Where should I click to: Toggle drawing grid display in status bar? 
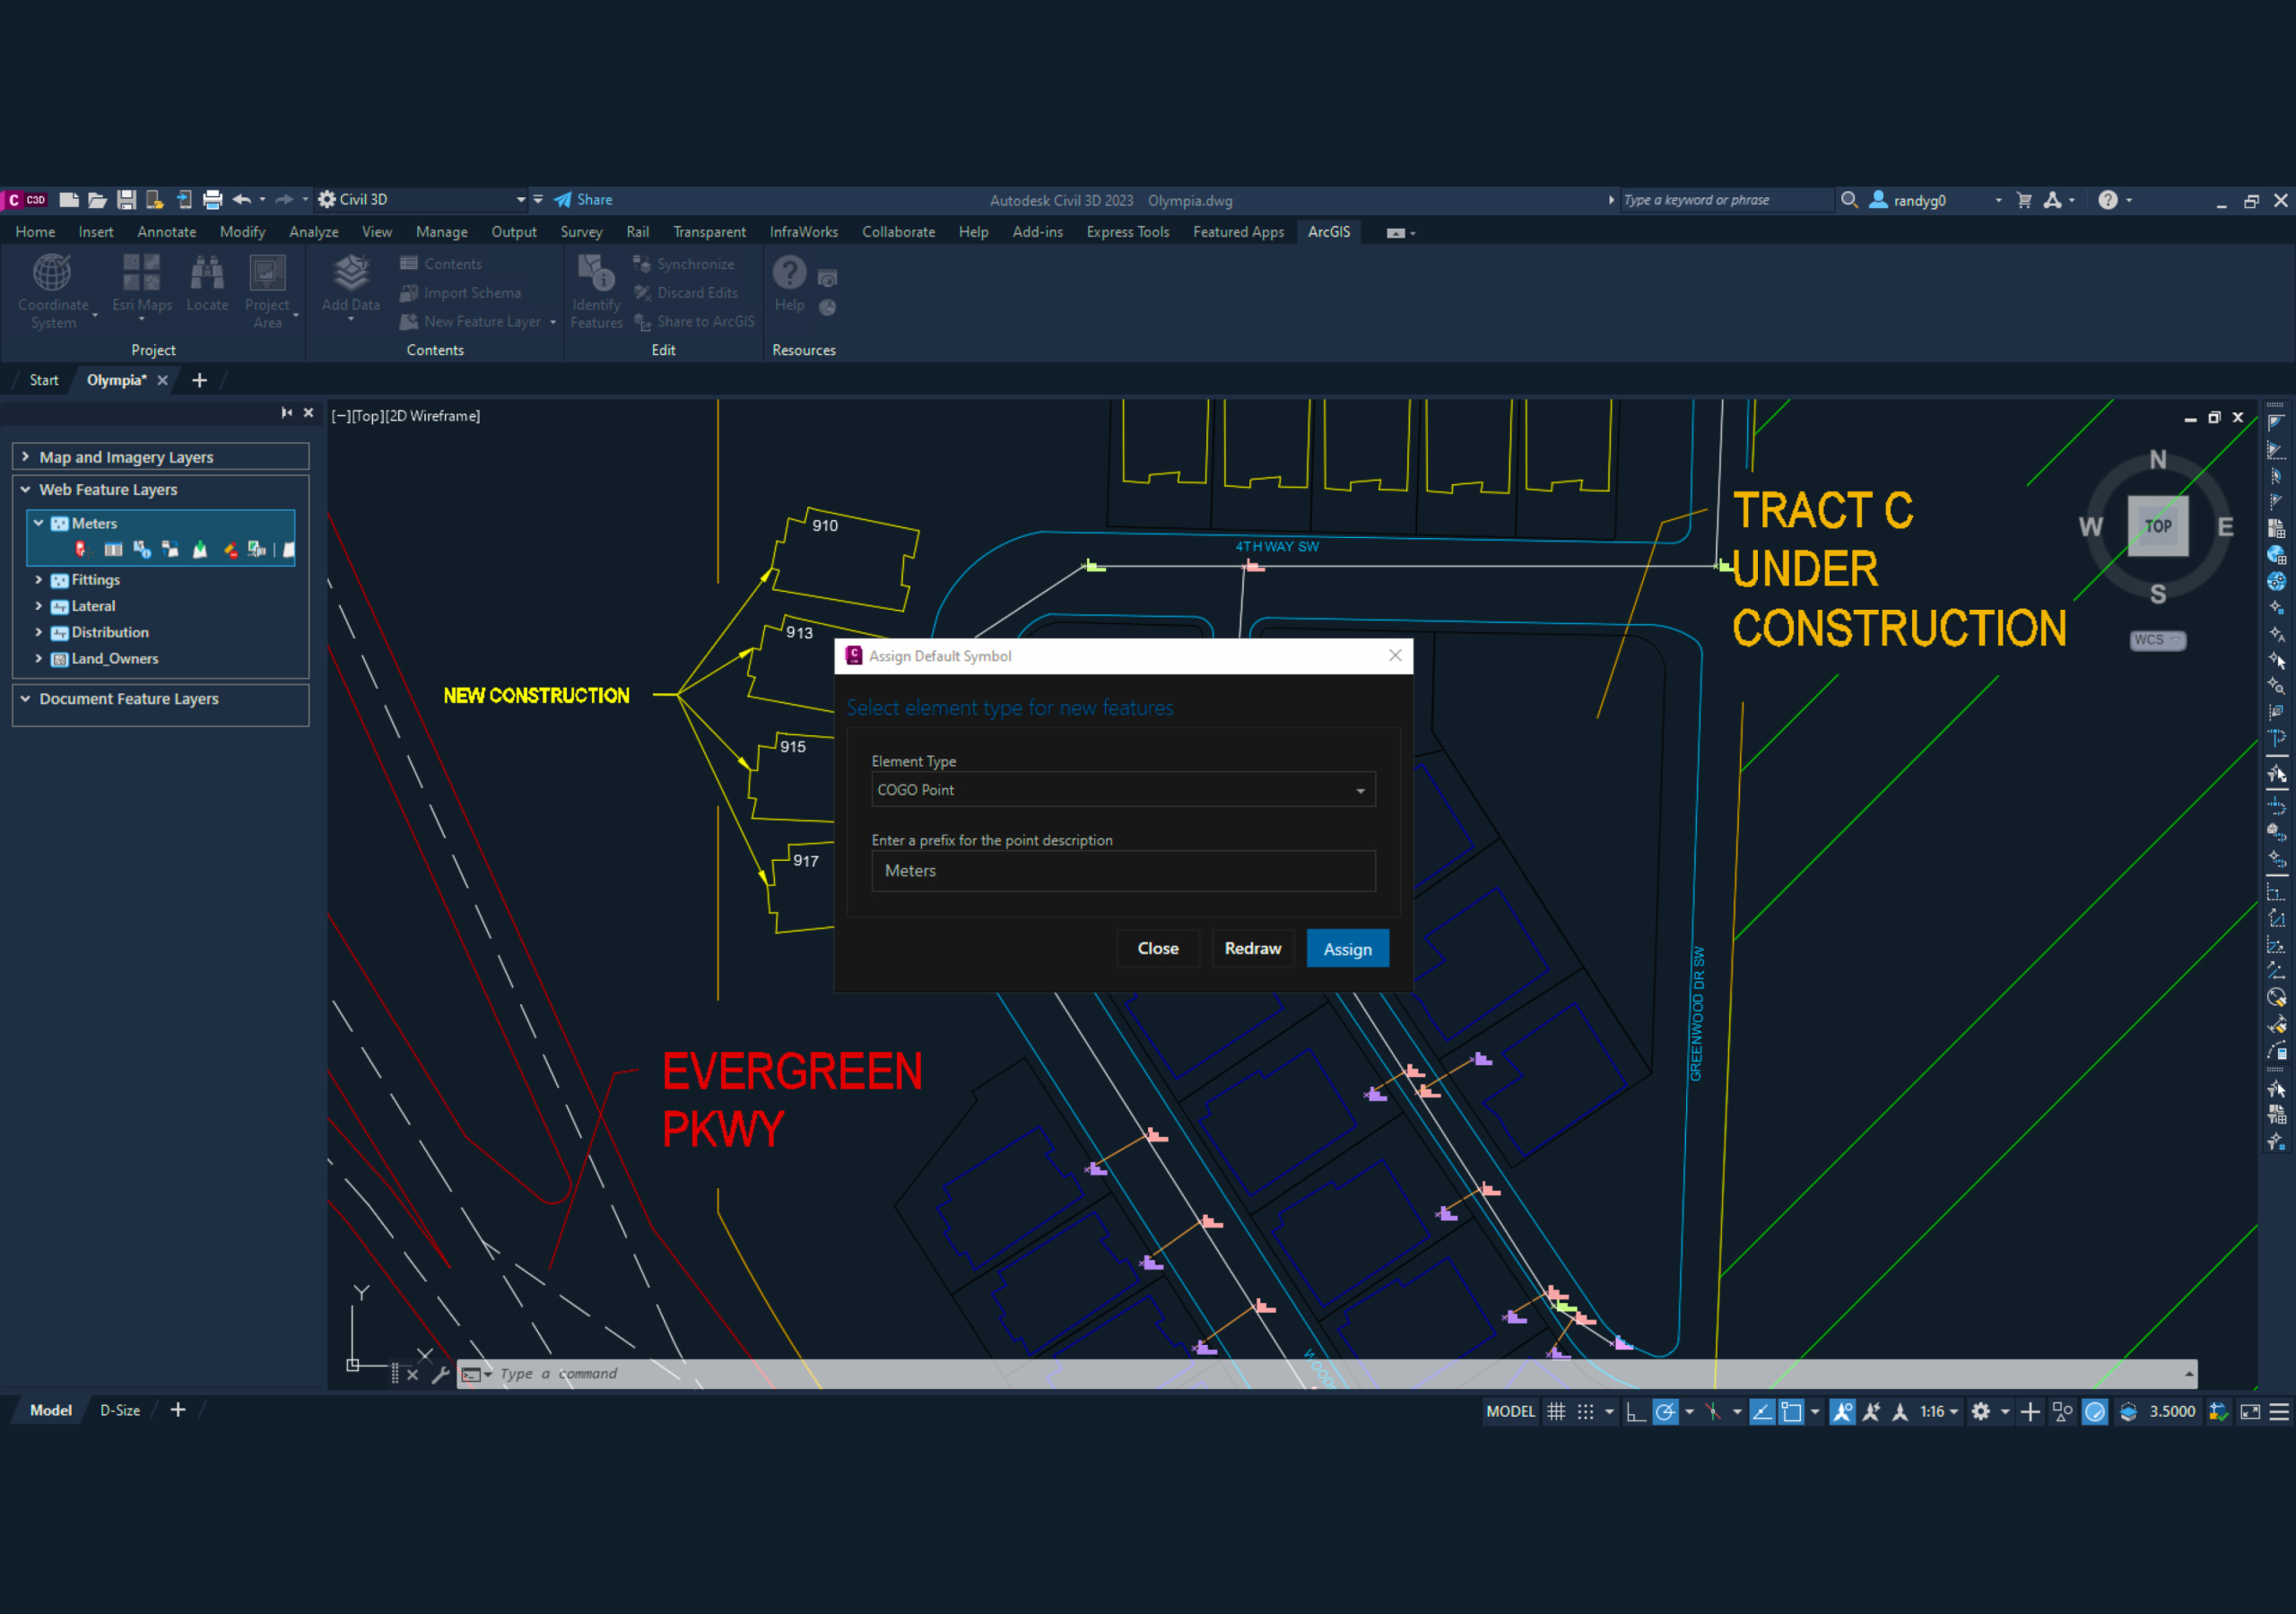1556,1411
